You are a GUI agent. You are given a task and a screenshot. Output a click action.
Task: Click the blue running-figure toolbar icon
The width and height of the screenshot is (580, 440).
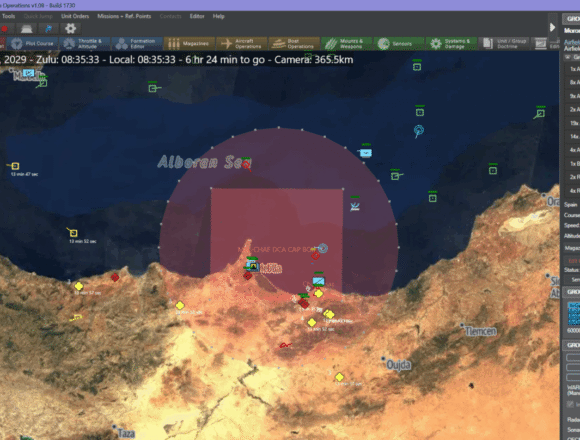tap(48, 28)
